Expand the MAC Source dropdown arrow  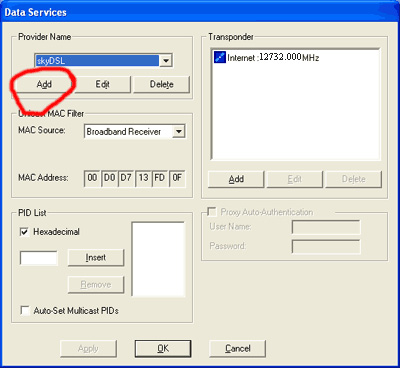(179, 131)
